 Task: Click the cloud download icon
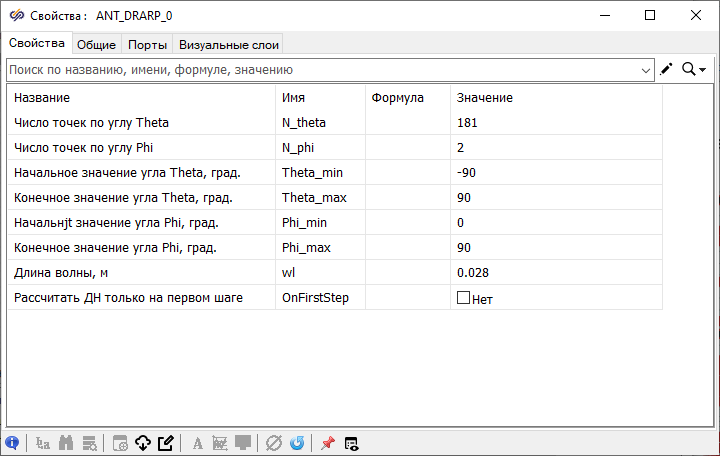click(142, 443)
